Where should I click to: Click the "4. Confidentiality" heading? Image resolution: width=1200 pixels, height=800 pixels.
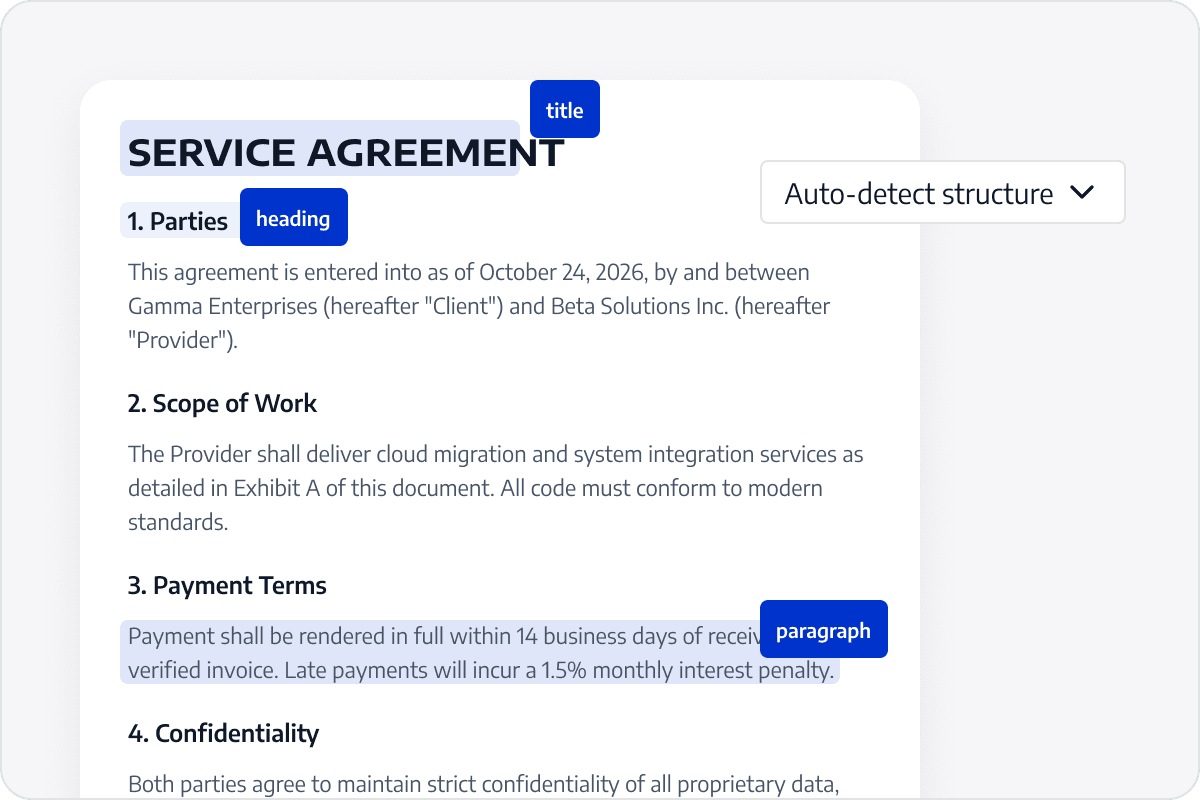[223, 734]
